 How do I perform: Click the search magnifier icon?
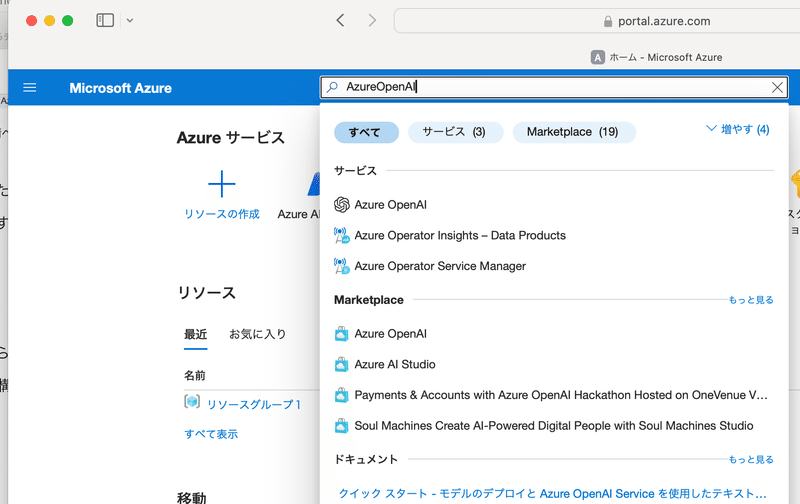click(332, 87)
